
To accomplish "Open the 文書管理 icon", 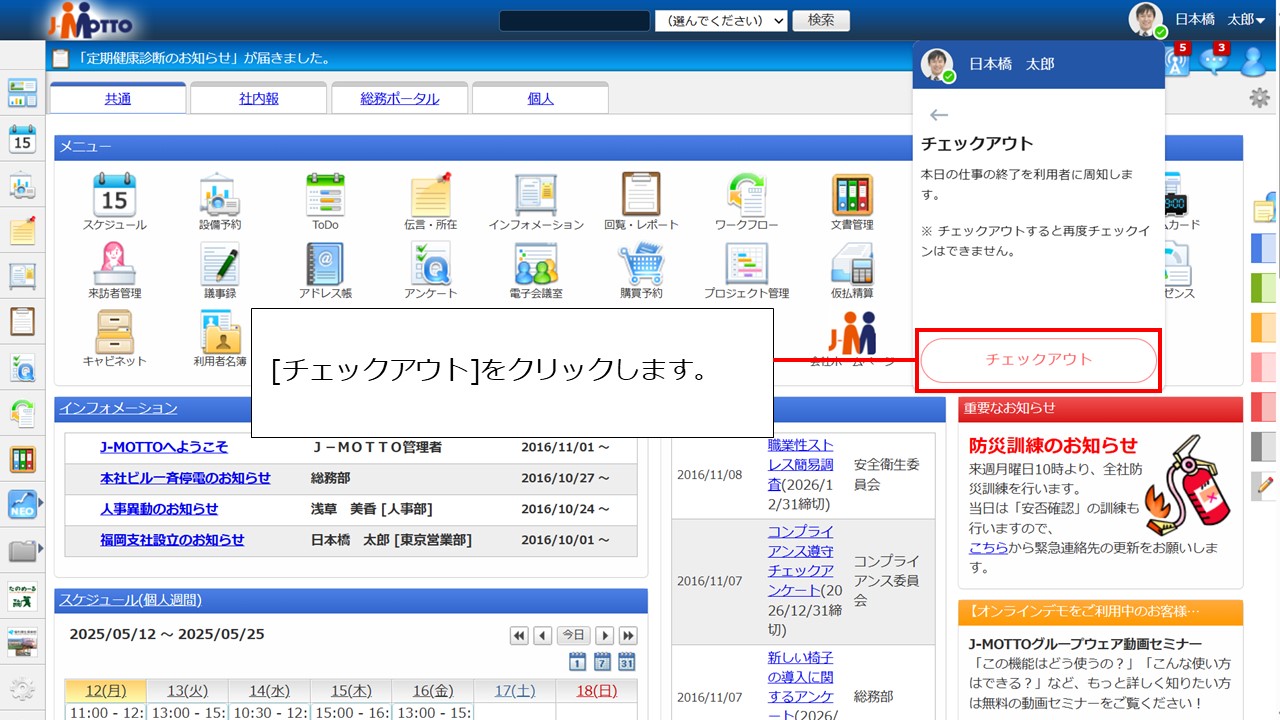I will 852,195.
